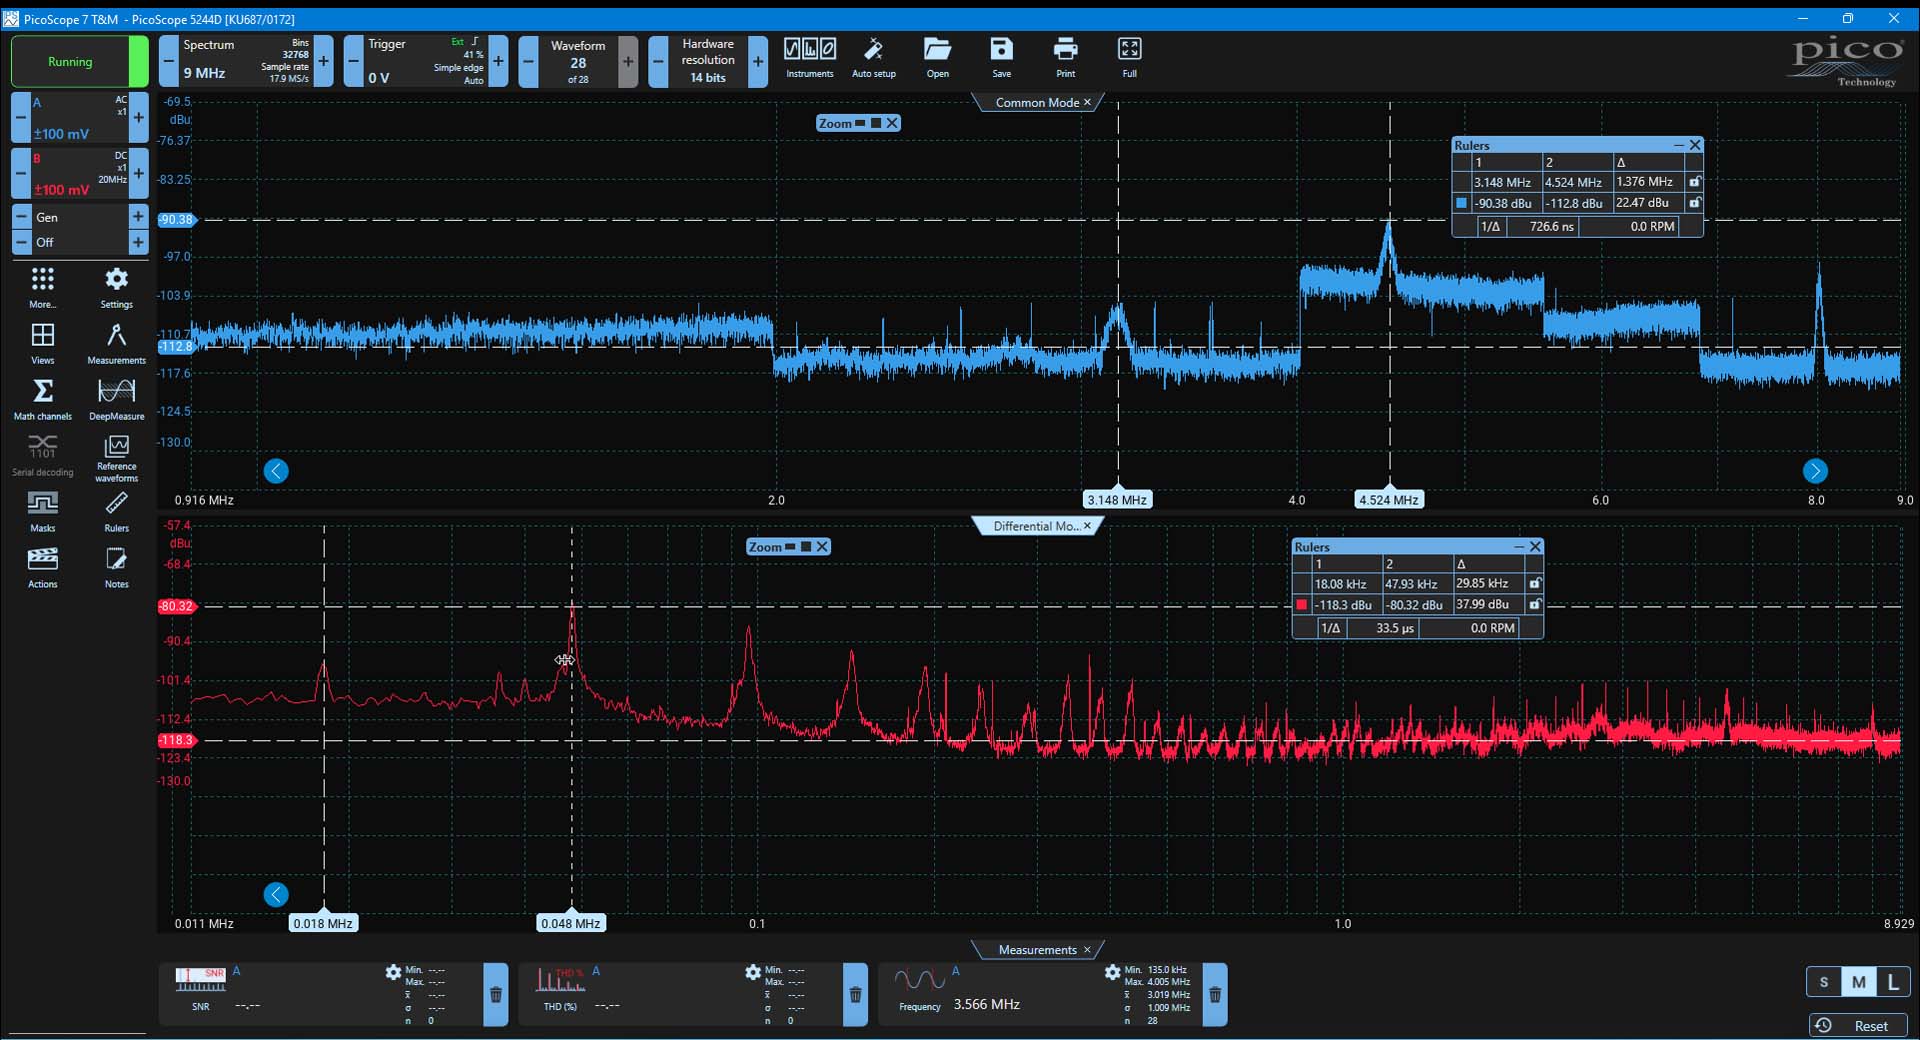Select medium measurement size M
This screenshot has width=1920, height=1040.
pos(1859,982)
